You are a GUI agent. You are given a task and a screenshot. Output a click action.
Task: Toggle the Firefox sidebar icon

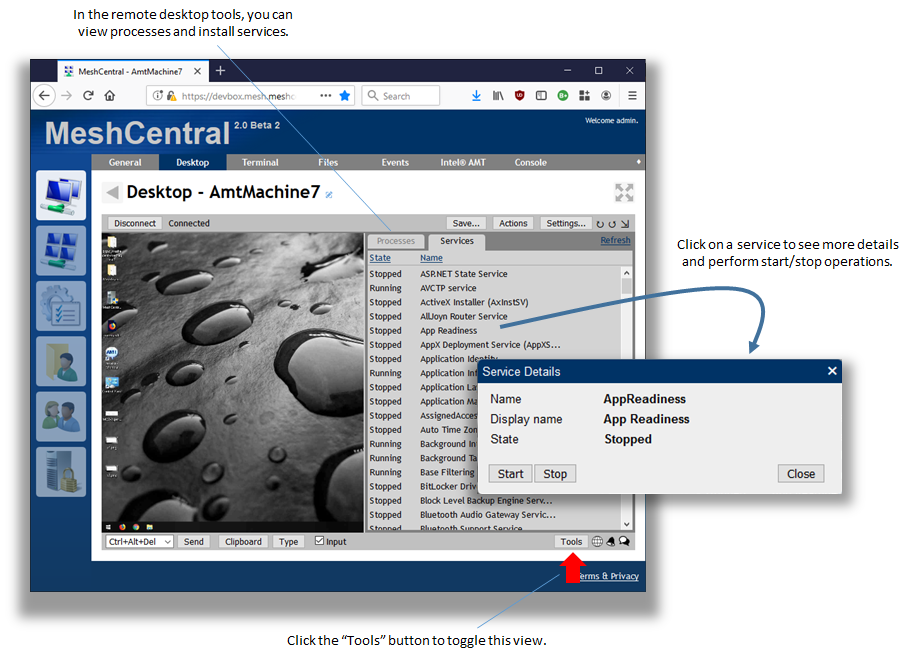pyautogui.click(x=541, y=96)
